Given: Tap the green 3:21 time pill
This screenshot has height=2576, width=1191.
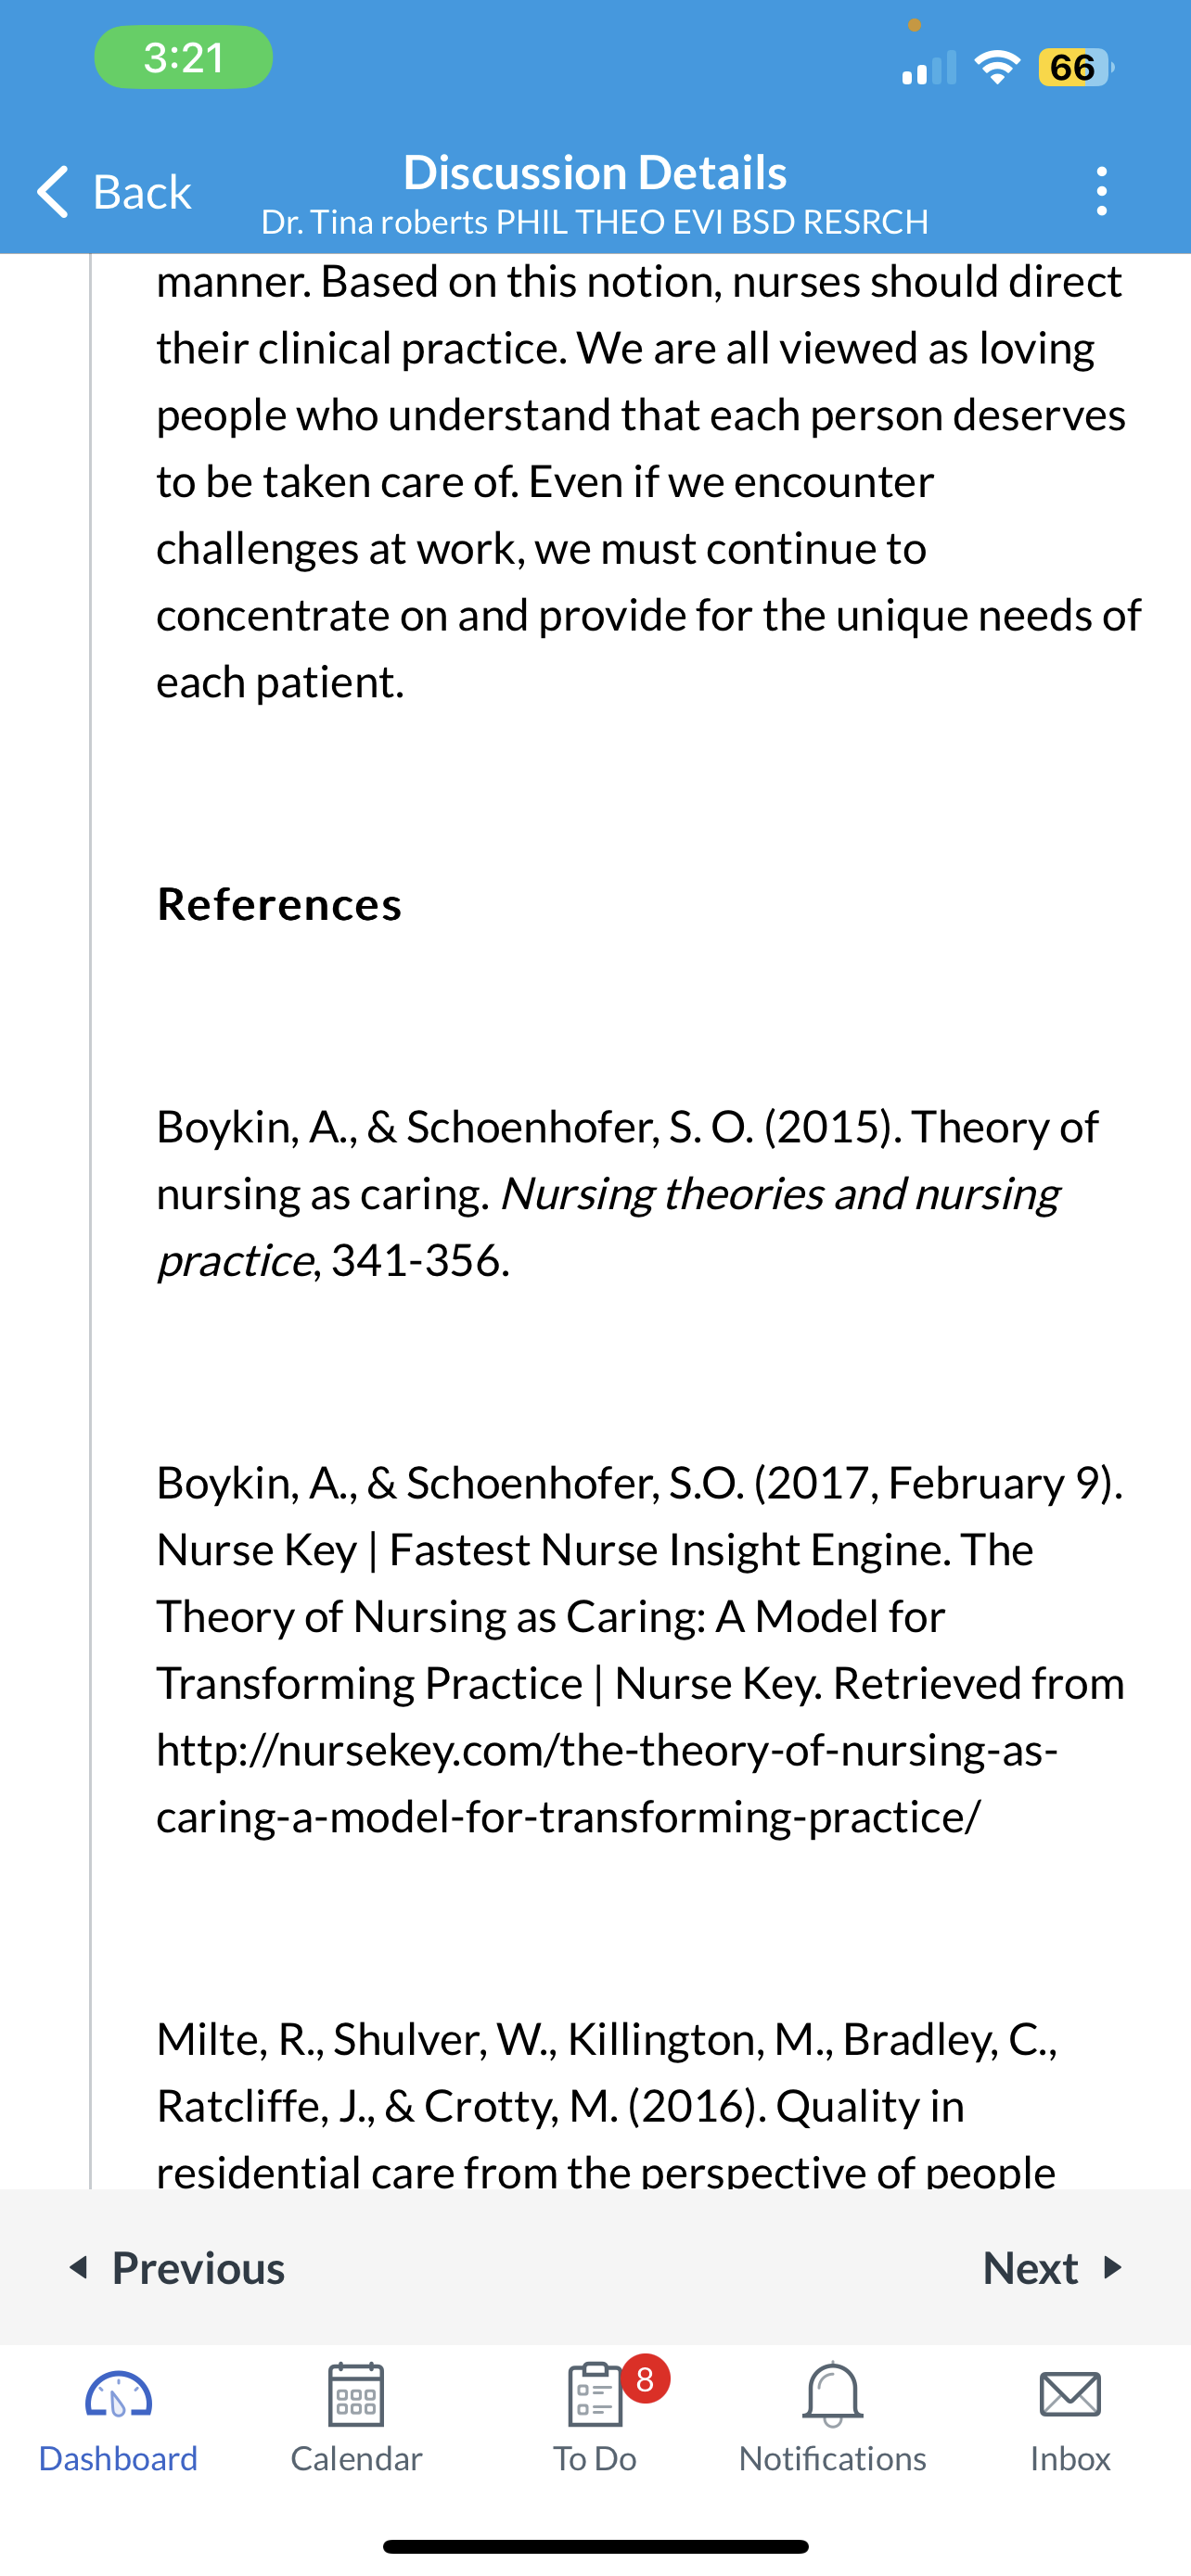Looking at the screenshot, I should tap(184, 57).
